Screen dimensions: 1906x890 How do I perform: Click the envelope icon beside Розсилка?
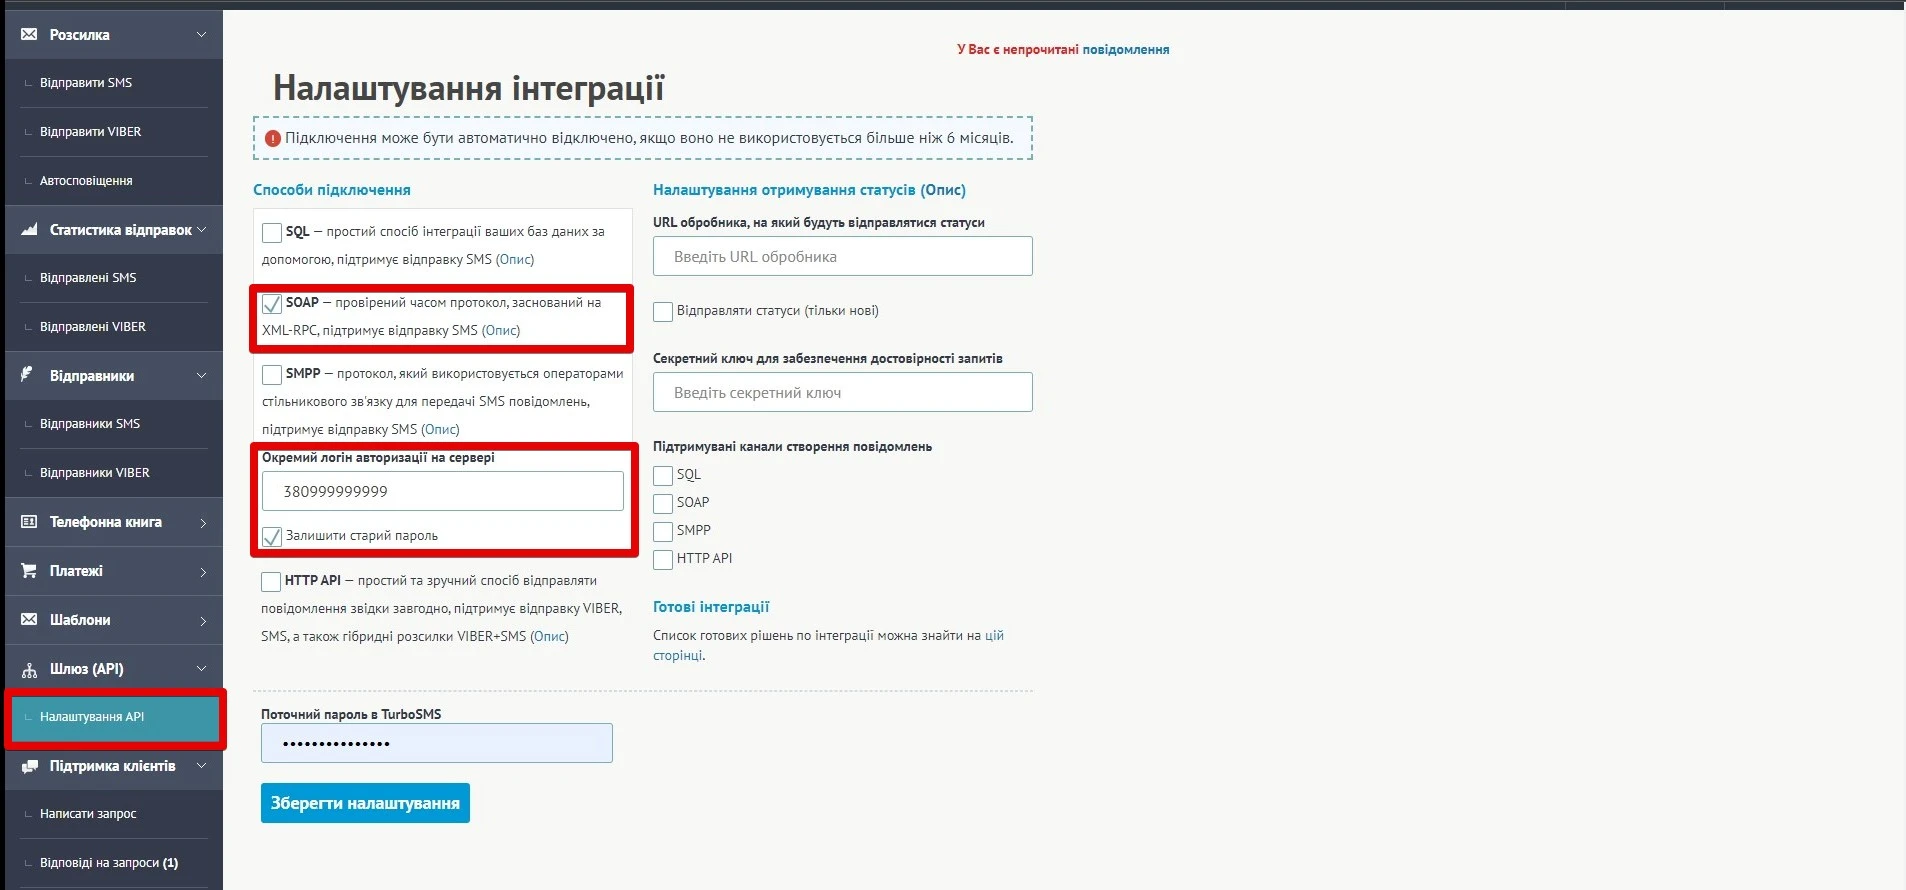point(29,35)
